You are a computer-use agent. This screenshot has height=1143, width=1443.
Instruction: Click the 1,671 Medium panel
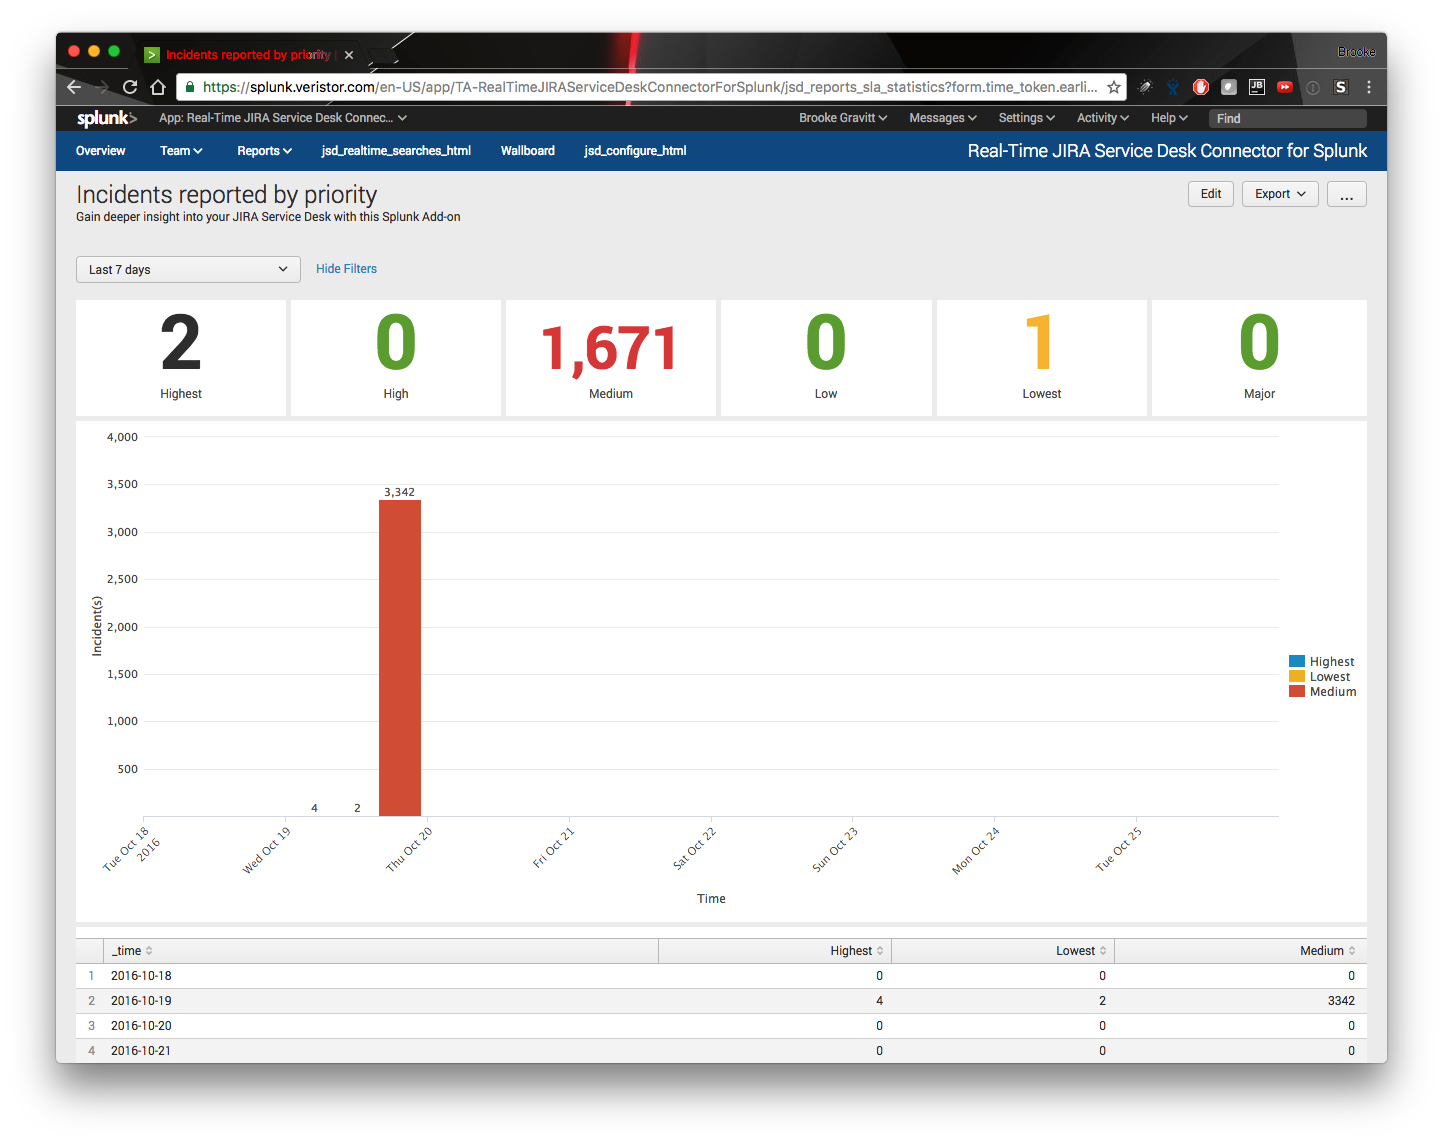611,358
